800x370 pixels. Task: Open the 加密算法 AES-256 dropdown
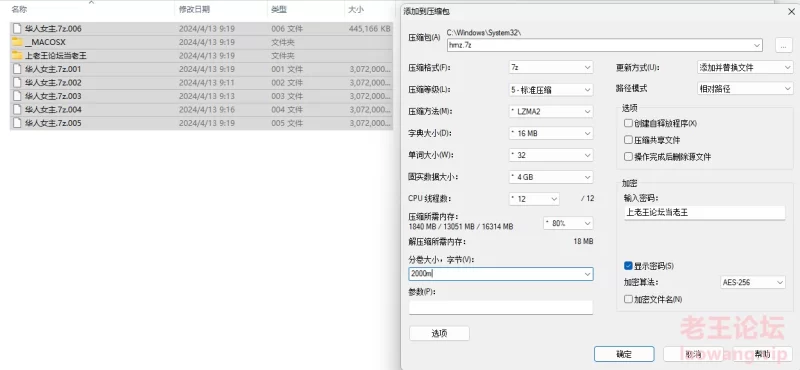[x=753, y=282]
